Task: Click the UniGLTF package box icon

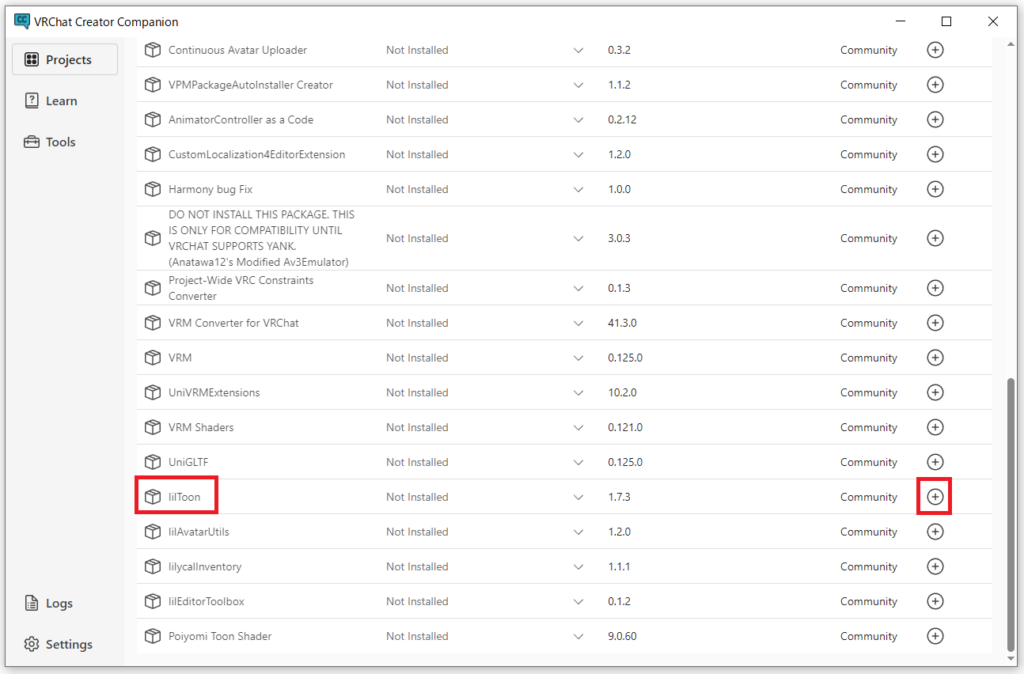Action: tap(153, 462)
